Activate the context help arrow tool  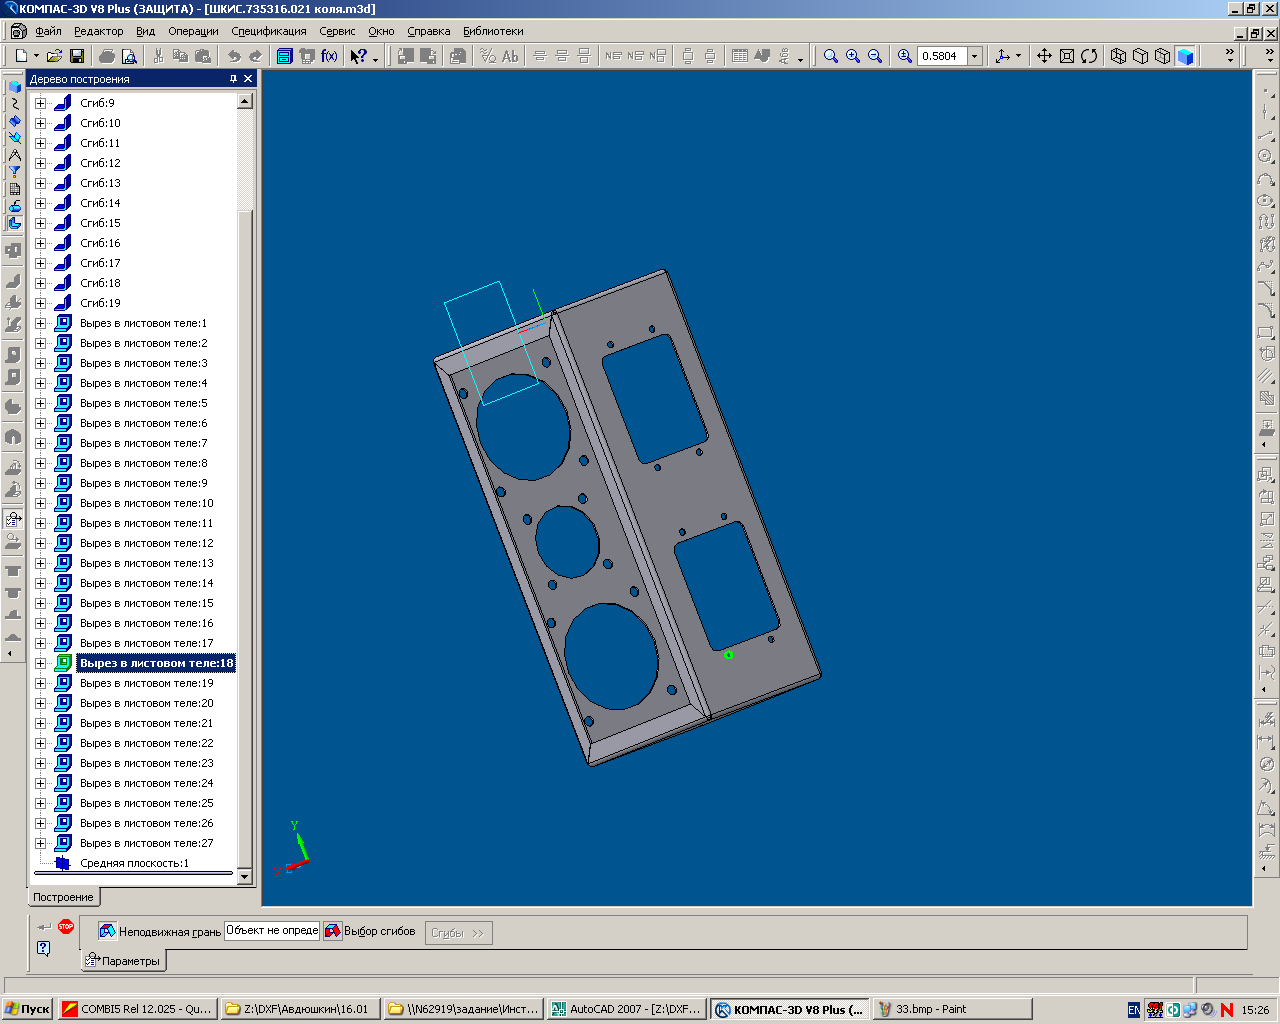(x=358, y=56)
